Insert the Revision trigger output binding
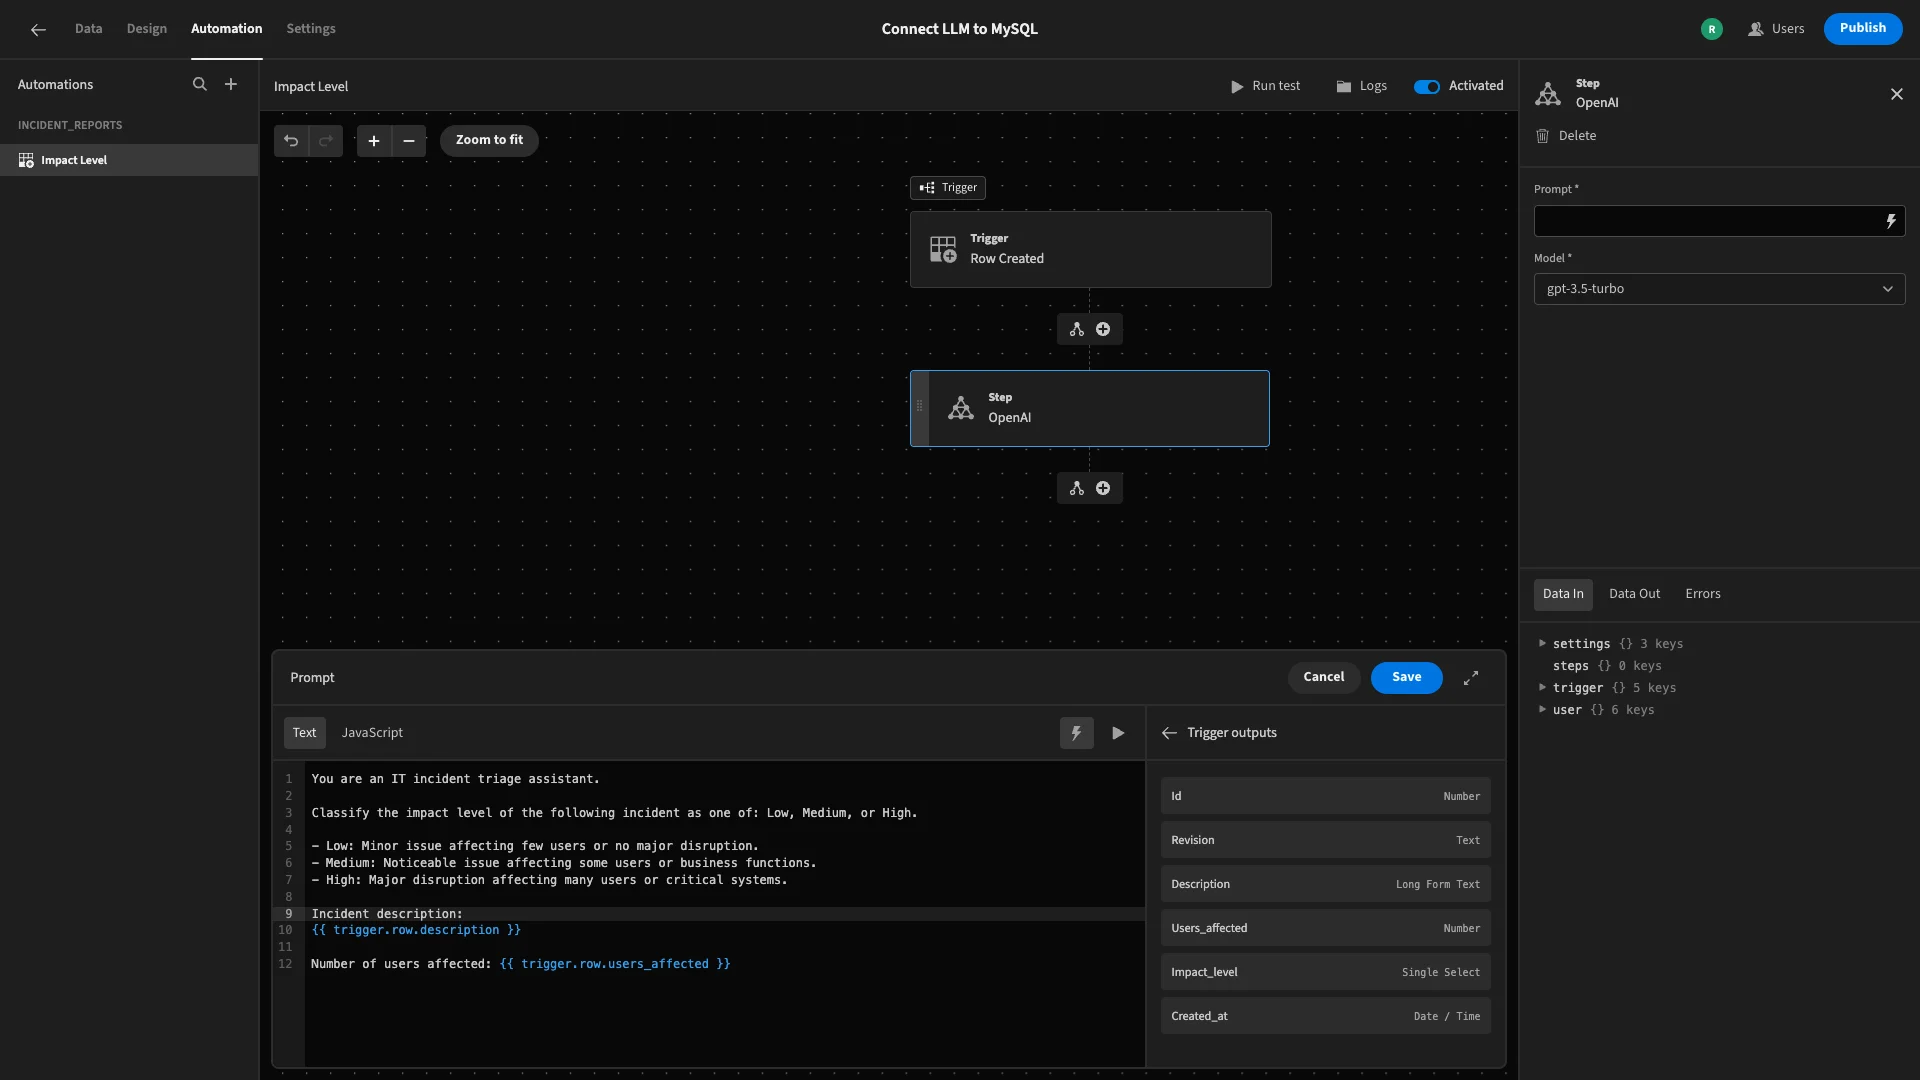 1325,840
